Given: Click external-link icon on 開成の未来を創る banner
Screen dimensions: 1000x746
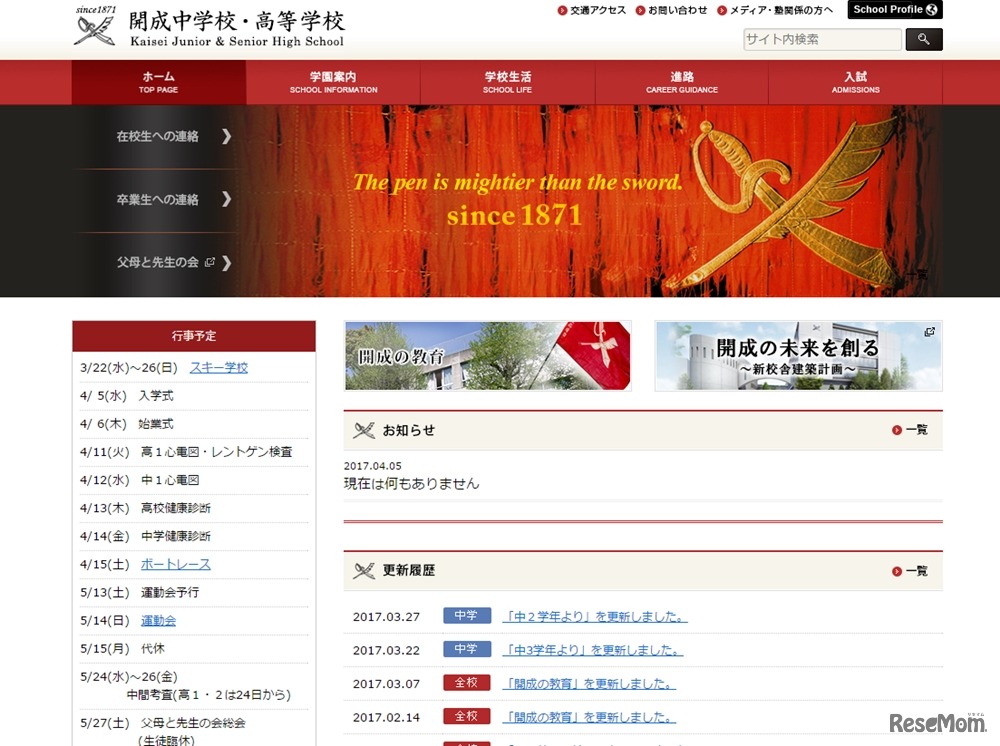Looking at the screenshot, I should 930,332.
